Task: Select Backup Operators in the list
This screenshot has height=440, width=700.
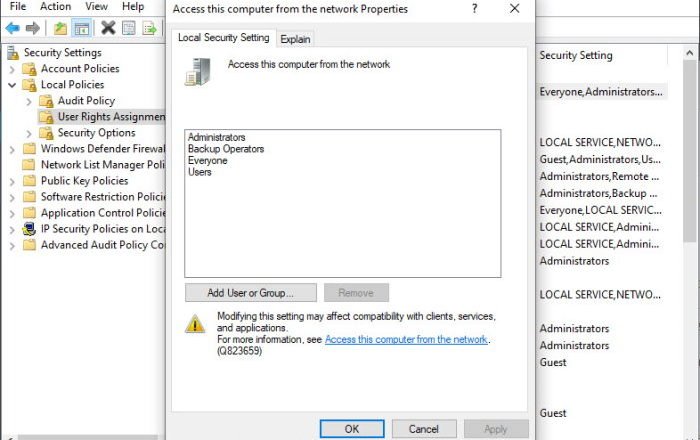Action: (x=226, y=149)
